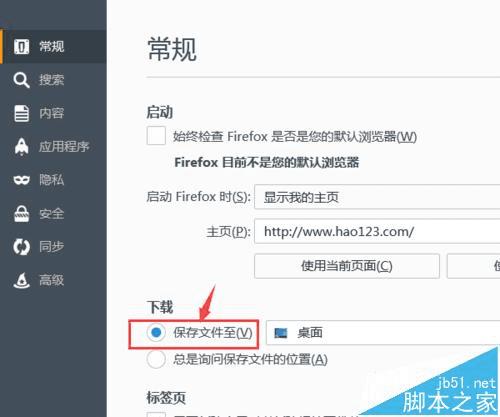Toggle the checkbox under 标签页 section
This screenshot has width=500, height=417.
[156, 415]
